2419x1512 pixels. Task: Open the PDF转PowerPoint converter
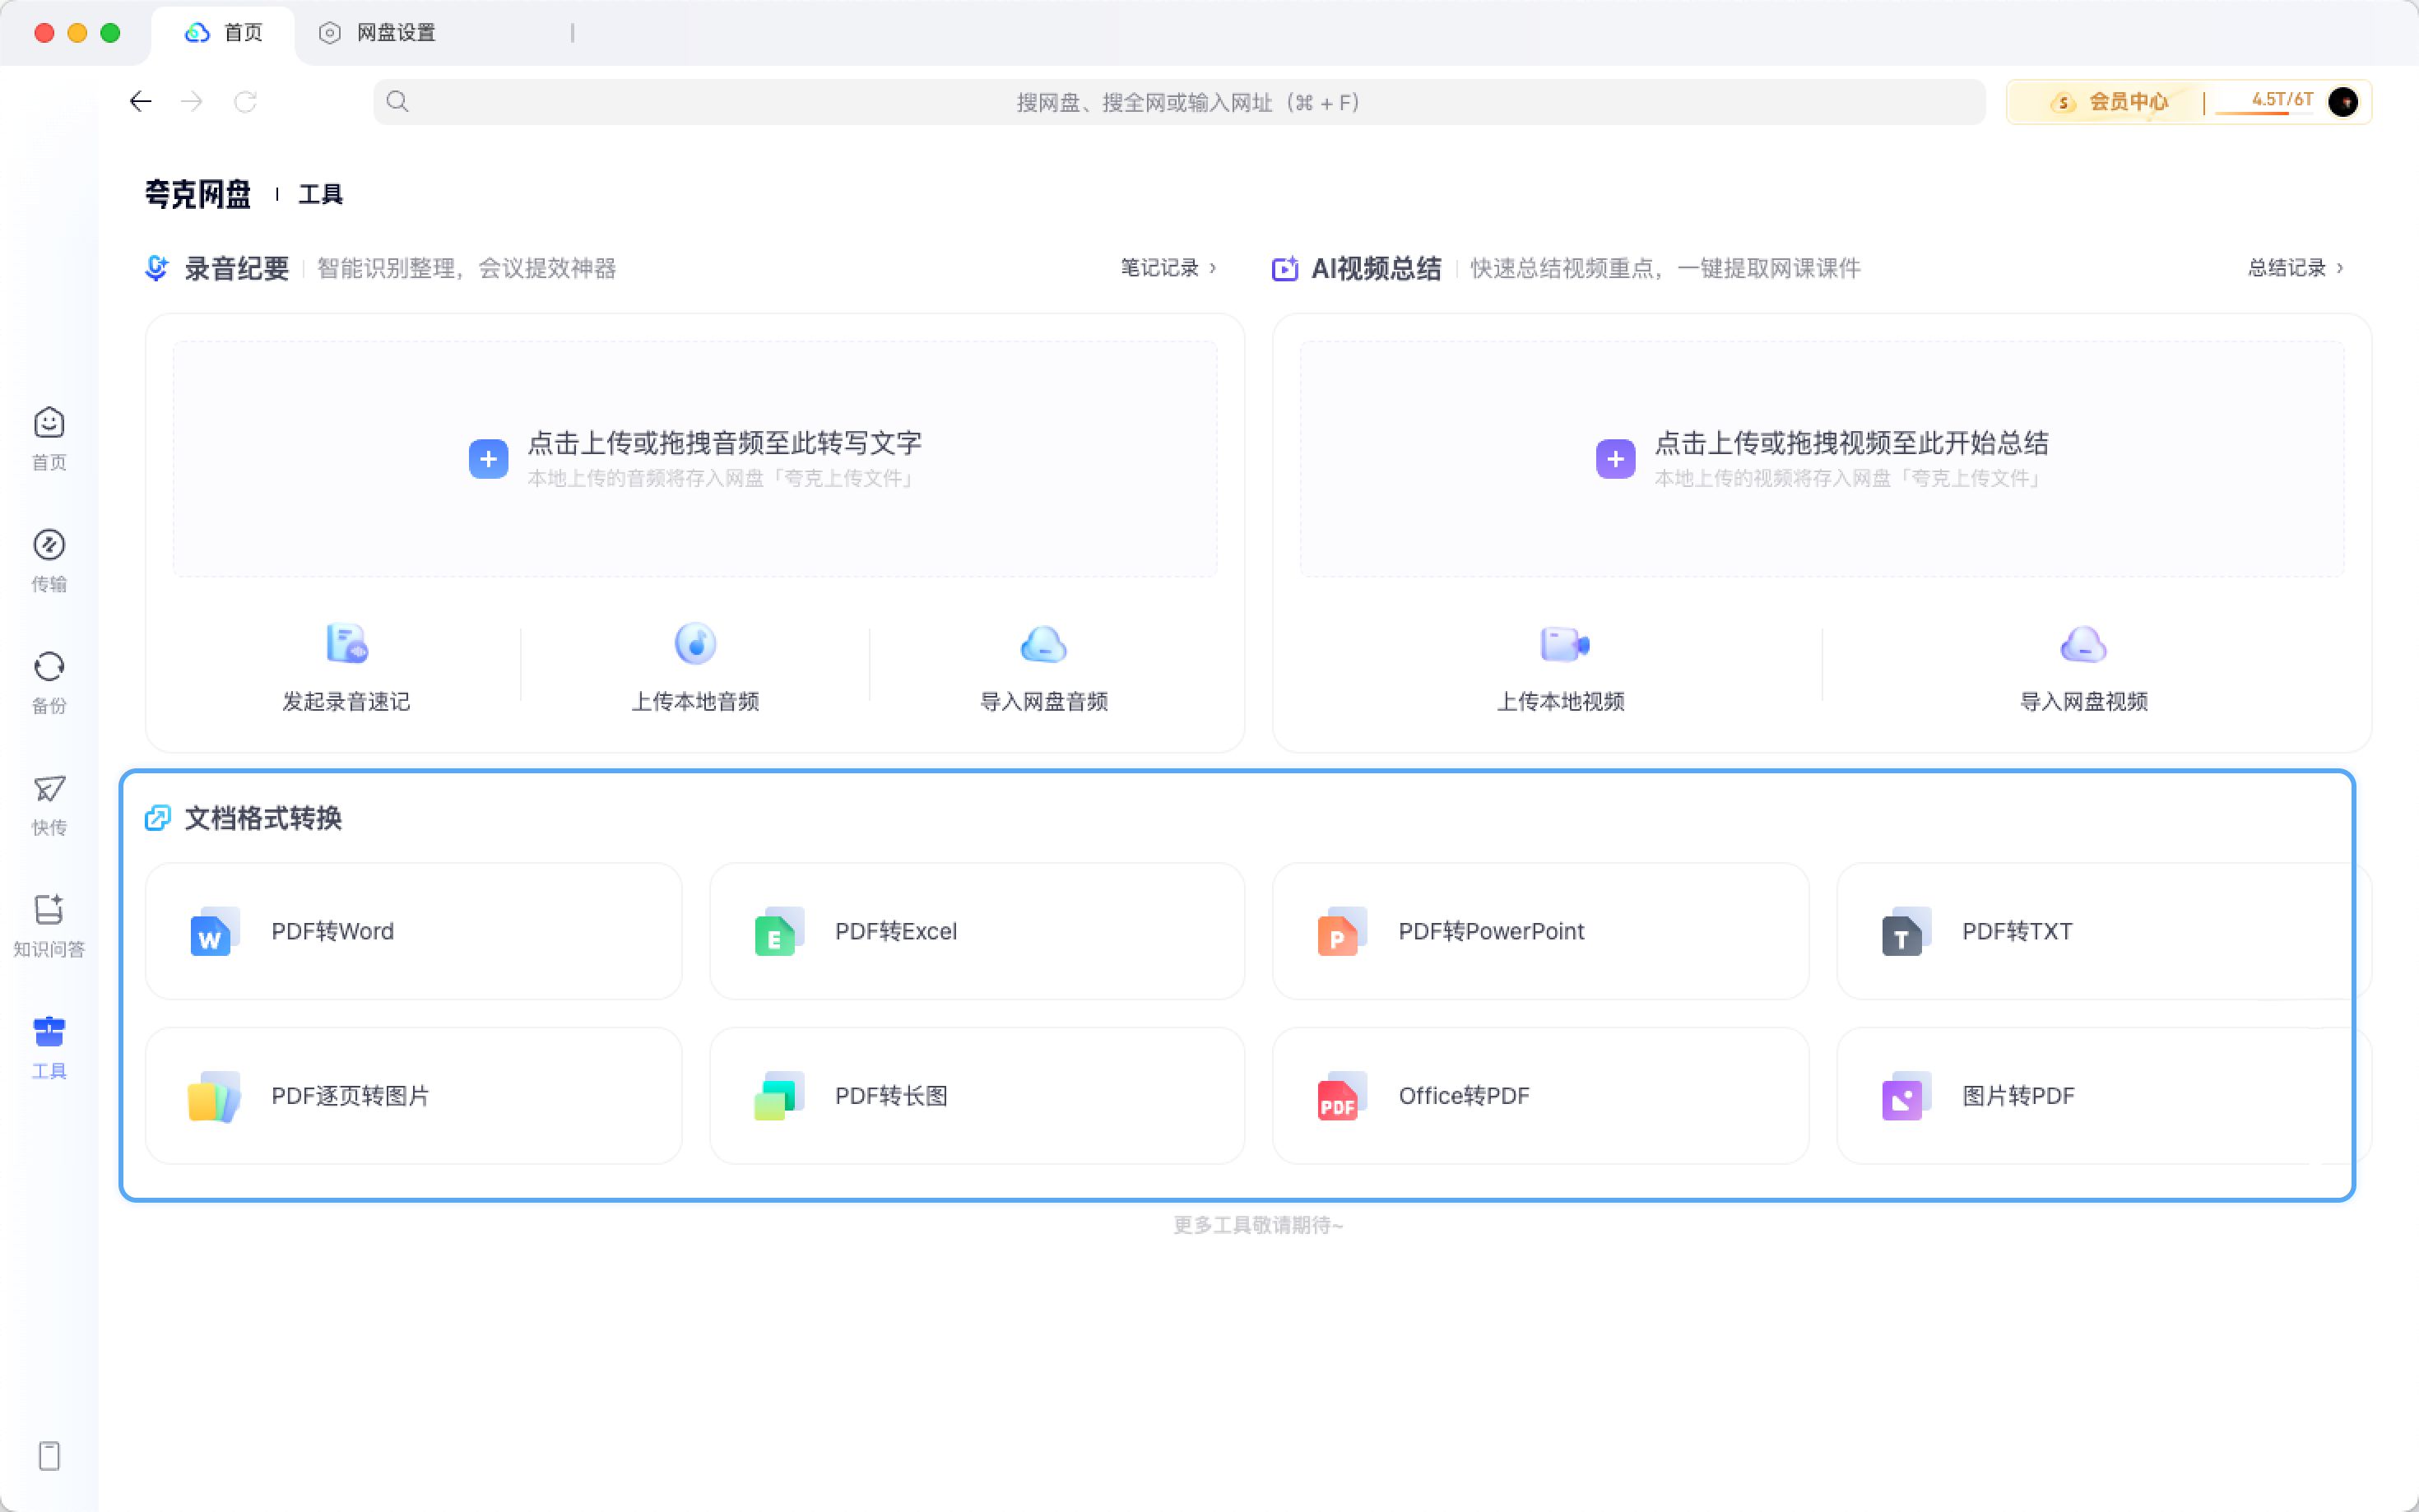[x=1540, y=931]
